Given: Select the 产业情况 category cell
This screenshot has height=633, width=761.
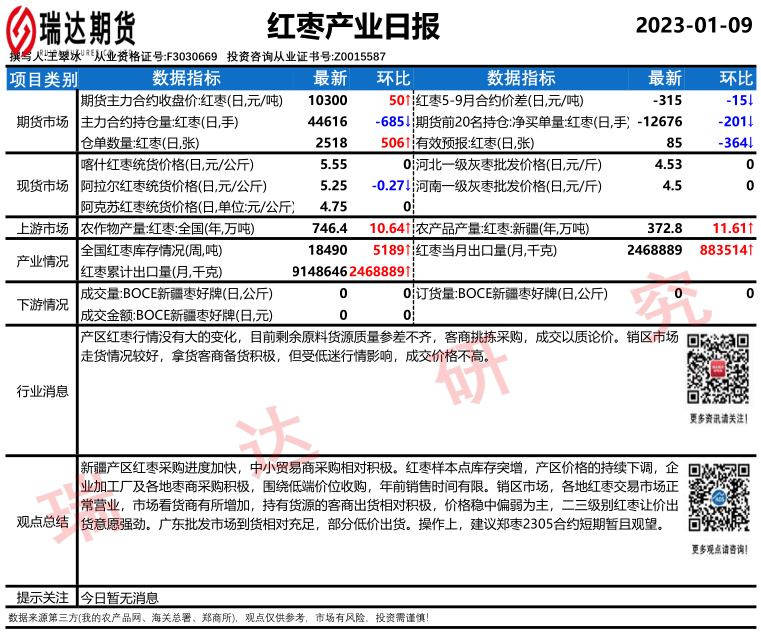Looking at the screenshot, I should coord(42,261).
